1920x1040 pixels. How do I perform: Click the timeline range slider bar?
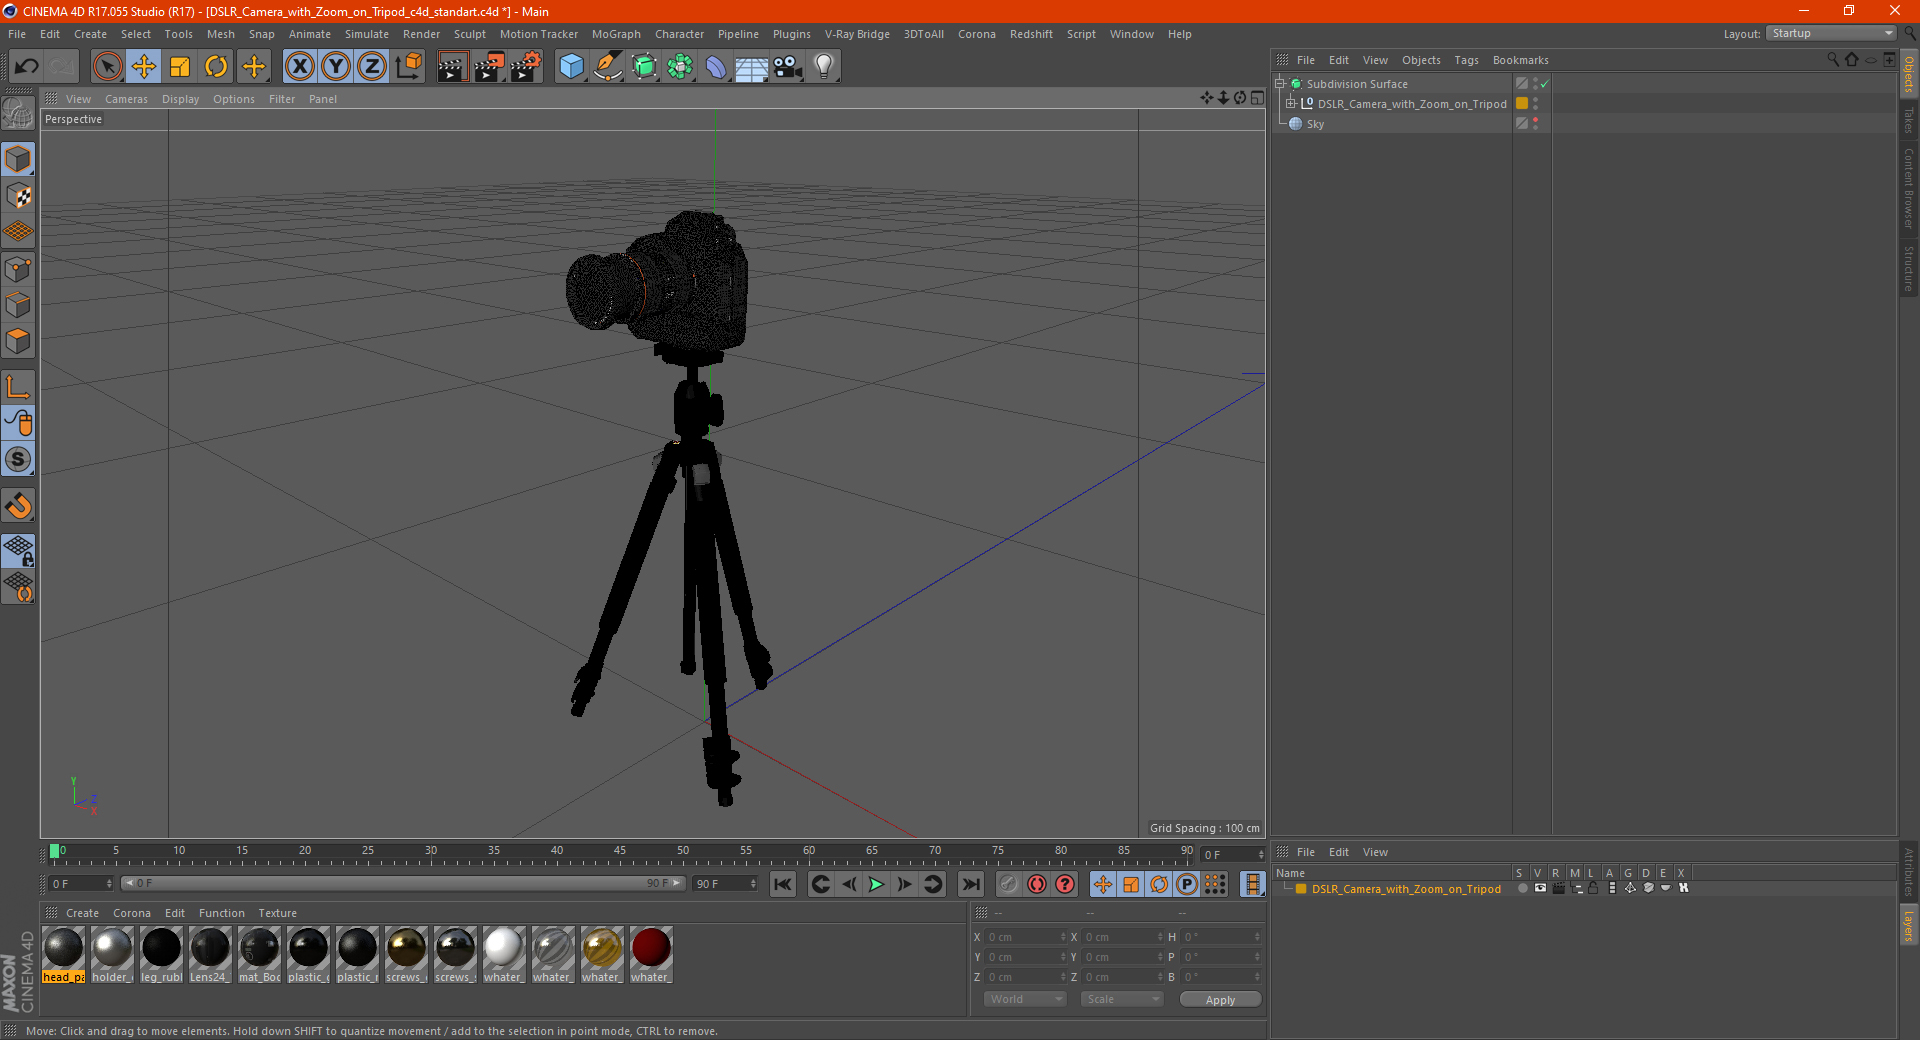coord(402,883)
